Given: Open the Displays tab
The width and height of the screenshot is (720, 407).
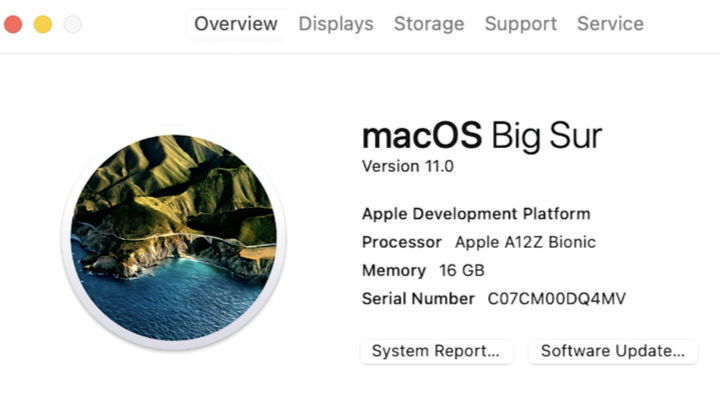Looking at the screenshot, I should (x=336, y=24).
